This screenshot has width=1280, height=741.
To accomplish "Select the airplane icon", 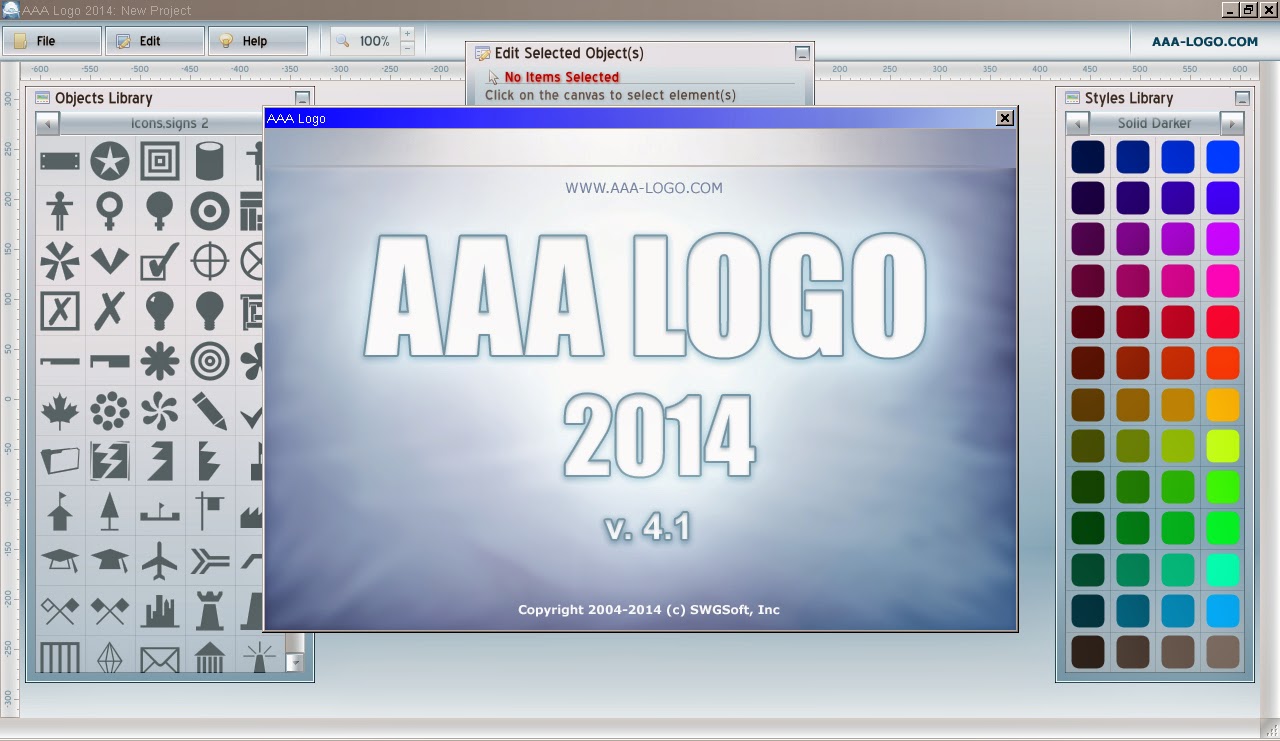I will coord(160,561).
